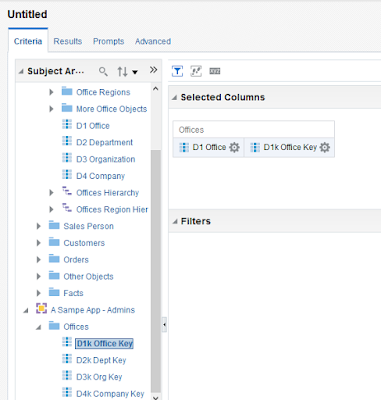The width and height of the screenshot is (381, 400).
Task: Collapse the Offices folder under Admins
Action: pos(39,327)
